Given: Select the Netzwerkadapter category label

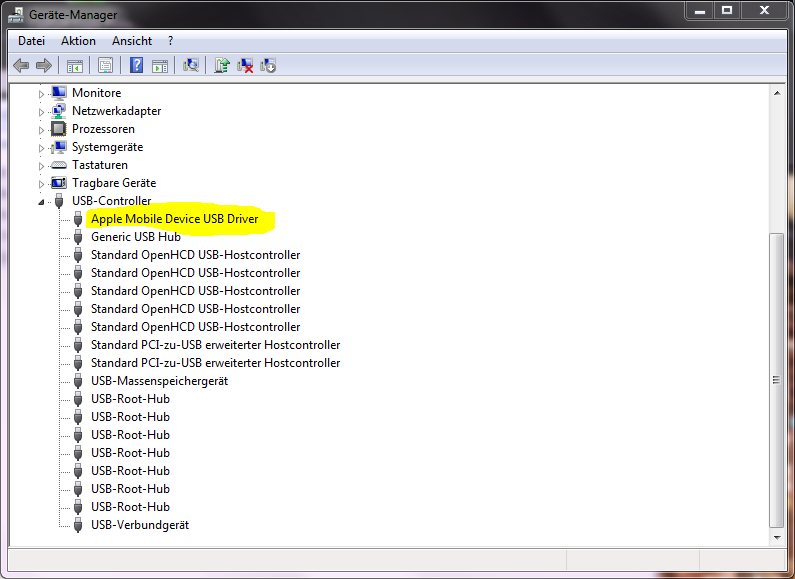Looking at the screenshot, I should point(116,111).
